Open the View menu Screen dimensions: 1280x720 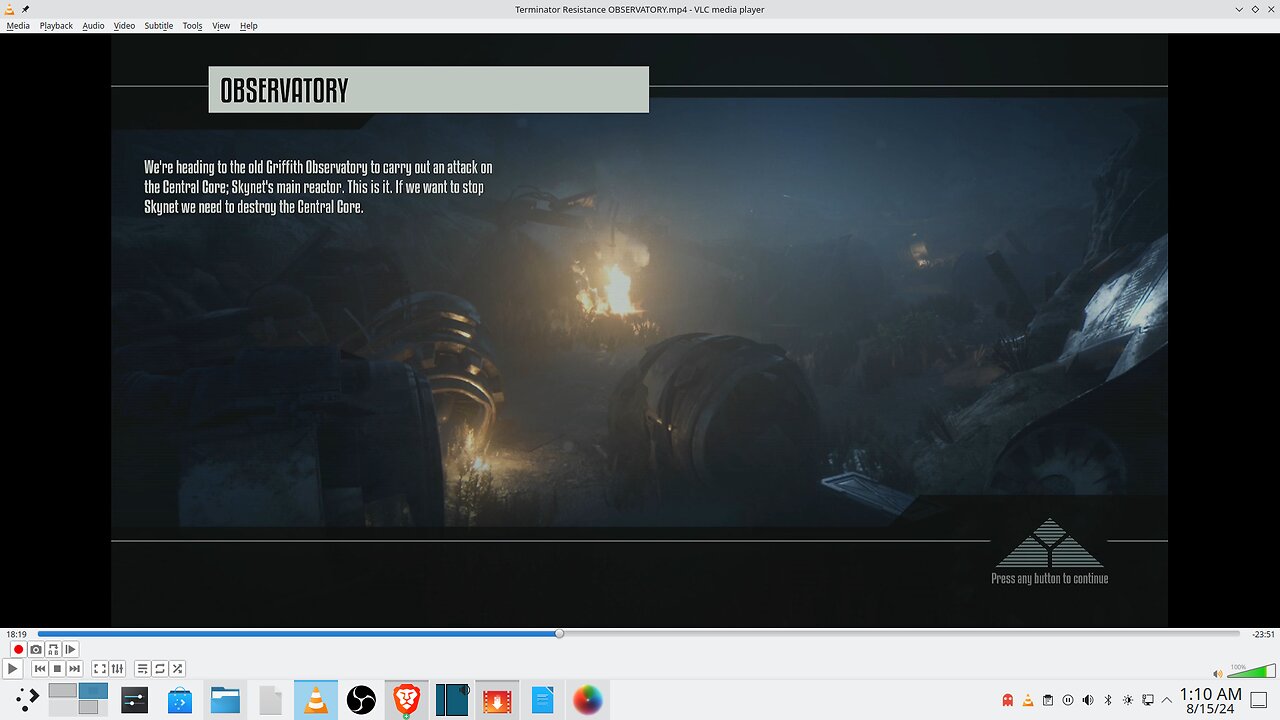[x=221, y=25]
